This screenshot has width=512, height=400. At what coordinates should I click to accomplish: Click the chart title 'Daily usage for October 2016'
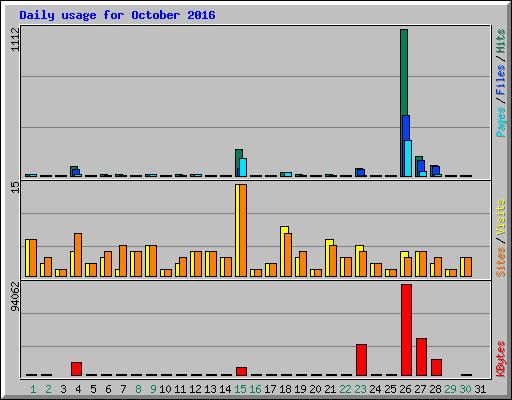pos(117,15)
